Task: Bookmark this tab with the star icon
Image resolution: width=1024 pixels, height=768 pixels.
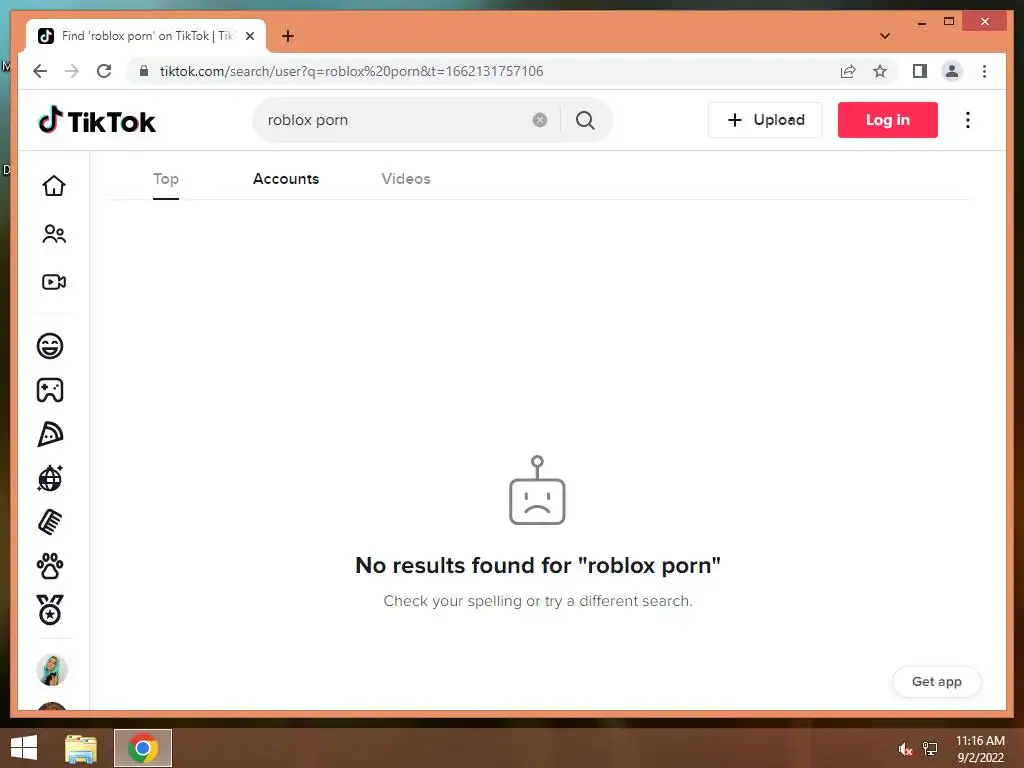Action: click(880, 71)
